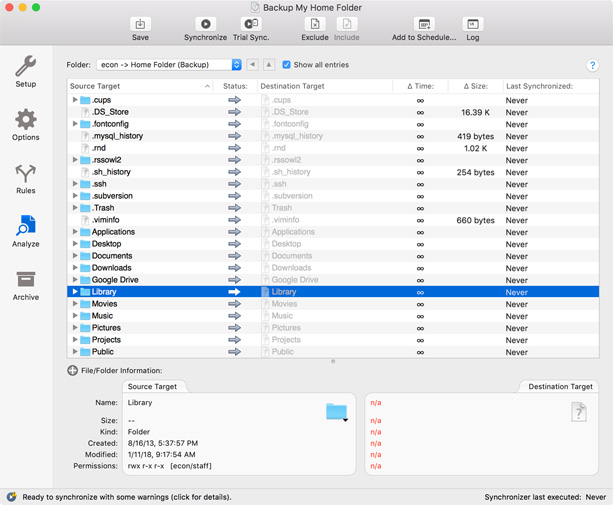Viewport: 613px width, 505px height.
Task: Select the .viminfo file row
Action: 333,220
